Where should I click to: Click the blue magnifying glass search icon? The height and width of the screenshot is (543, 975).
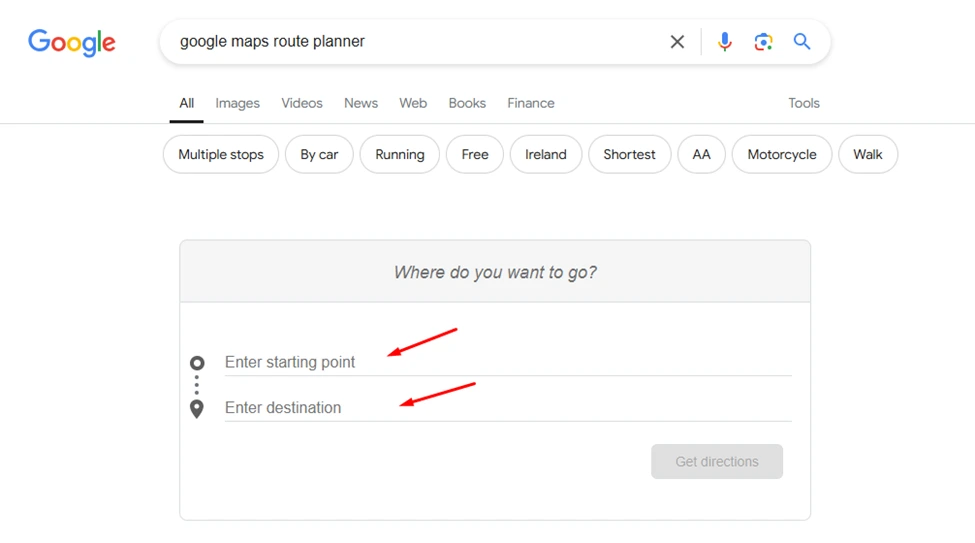802,42
